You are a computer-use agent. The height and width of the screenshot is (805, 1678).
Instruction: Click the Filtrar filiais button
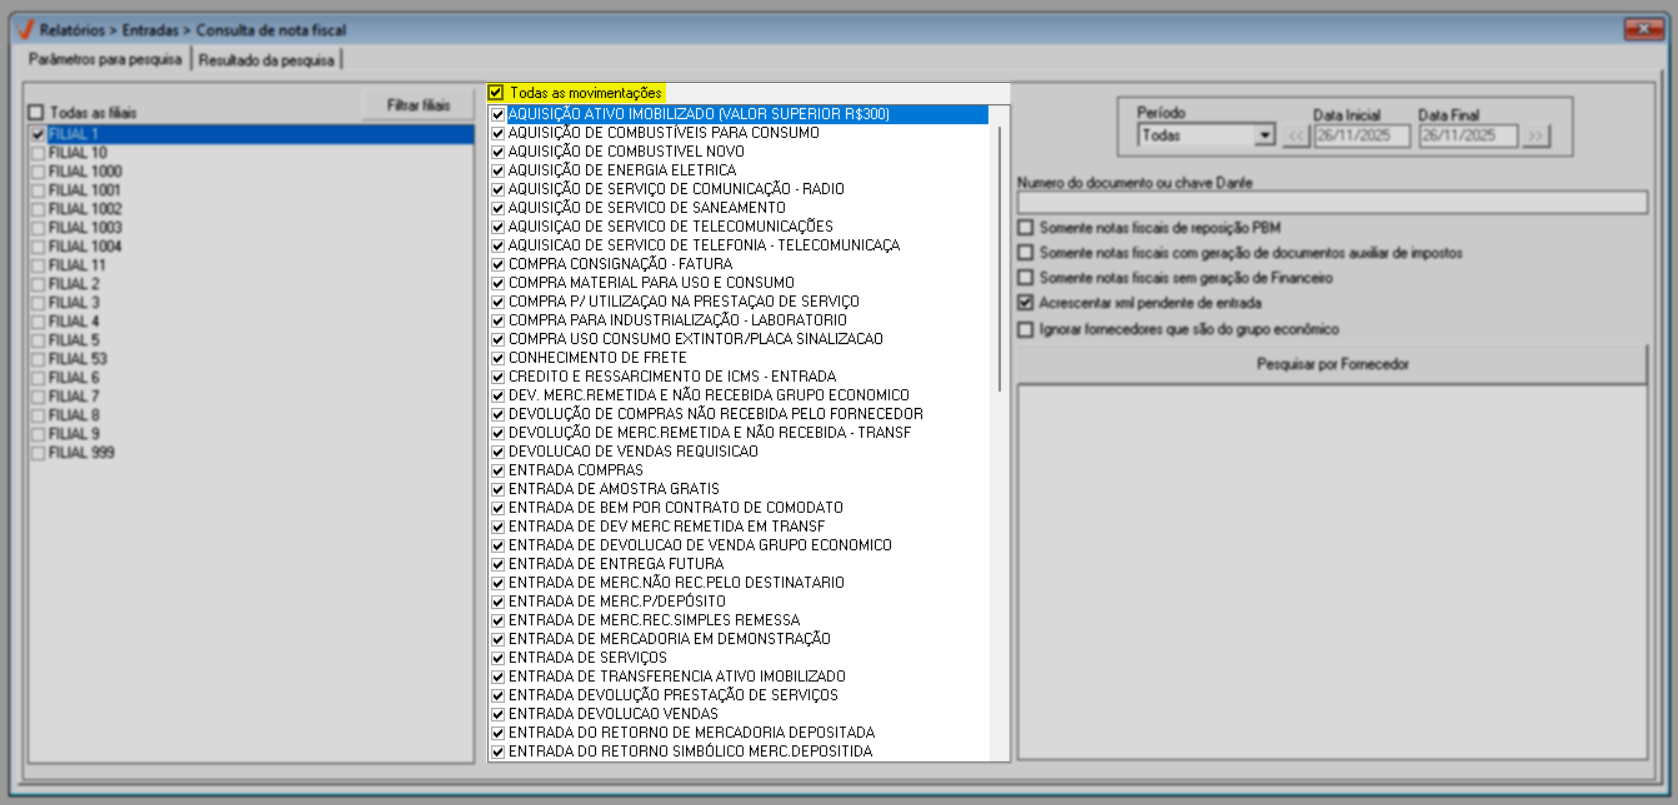pos(418,105)
